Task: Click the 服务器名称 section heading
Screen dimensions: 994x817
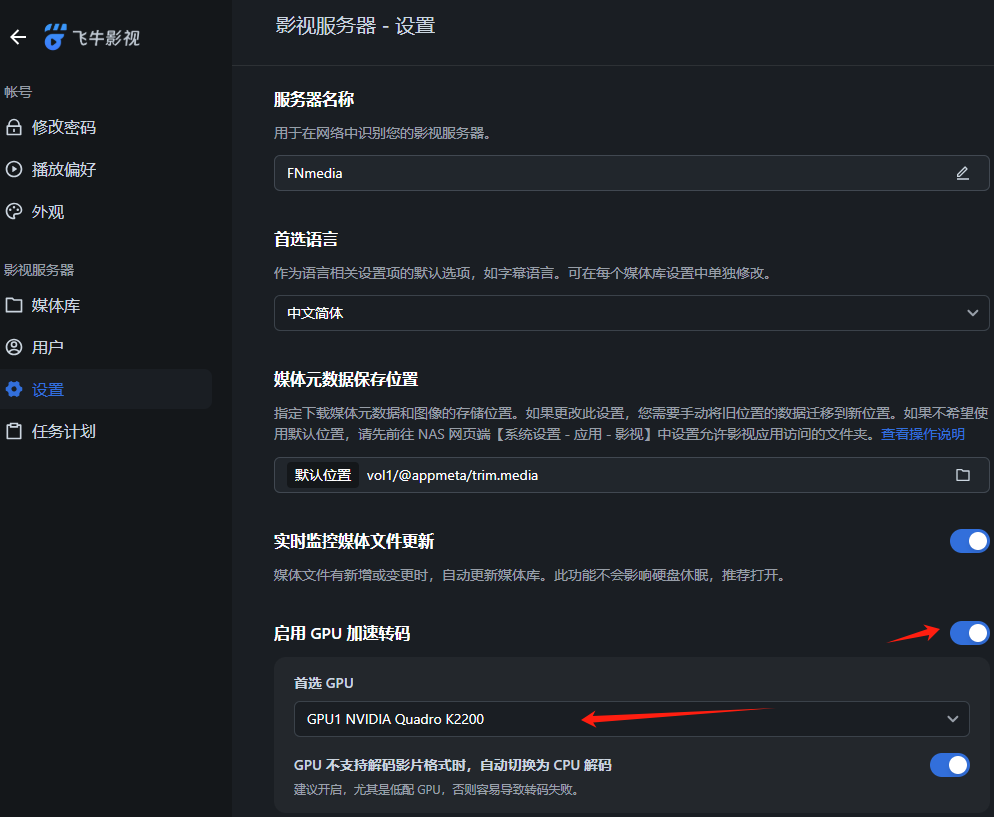Action: pos(314,100)
